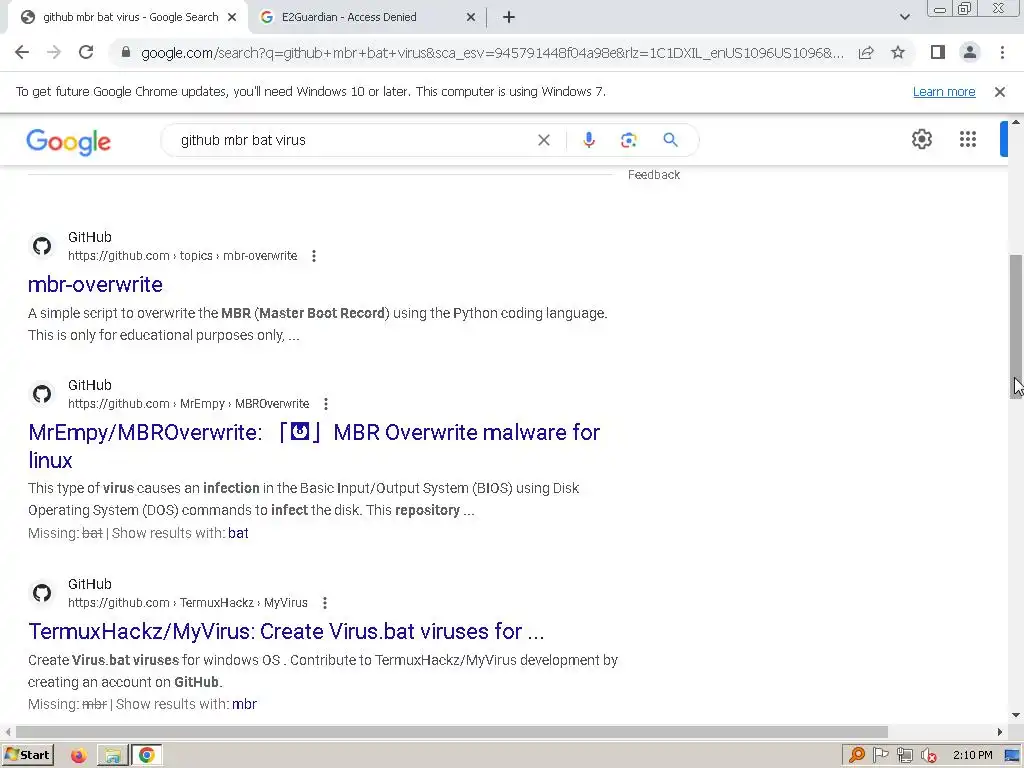Submit search with the magnifier icon
Image resolution: width=1024 pixels, height=768 pixels.
tap(670, 140)
